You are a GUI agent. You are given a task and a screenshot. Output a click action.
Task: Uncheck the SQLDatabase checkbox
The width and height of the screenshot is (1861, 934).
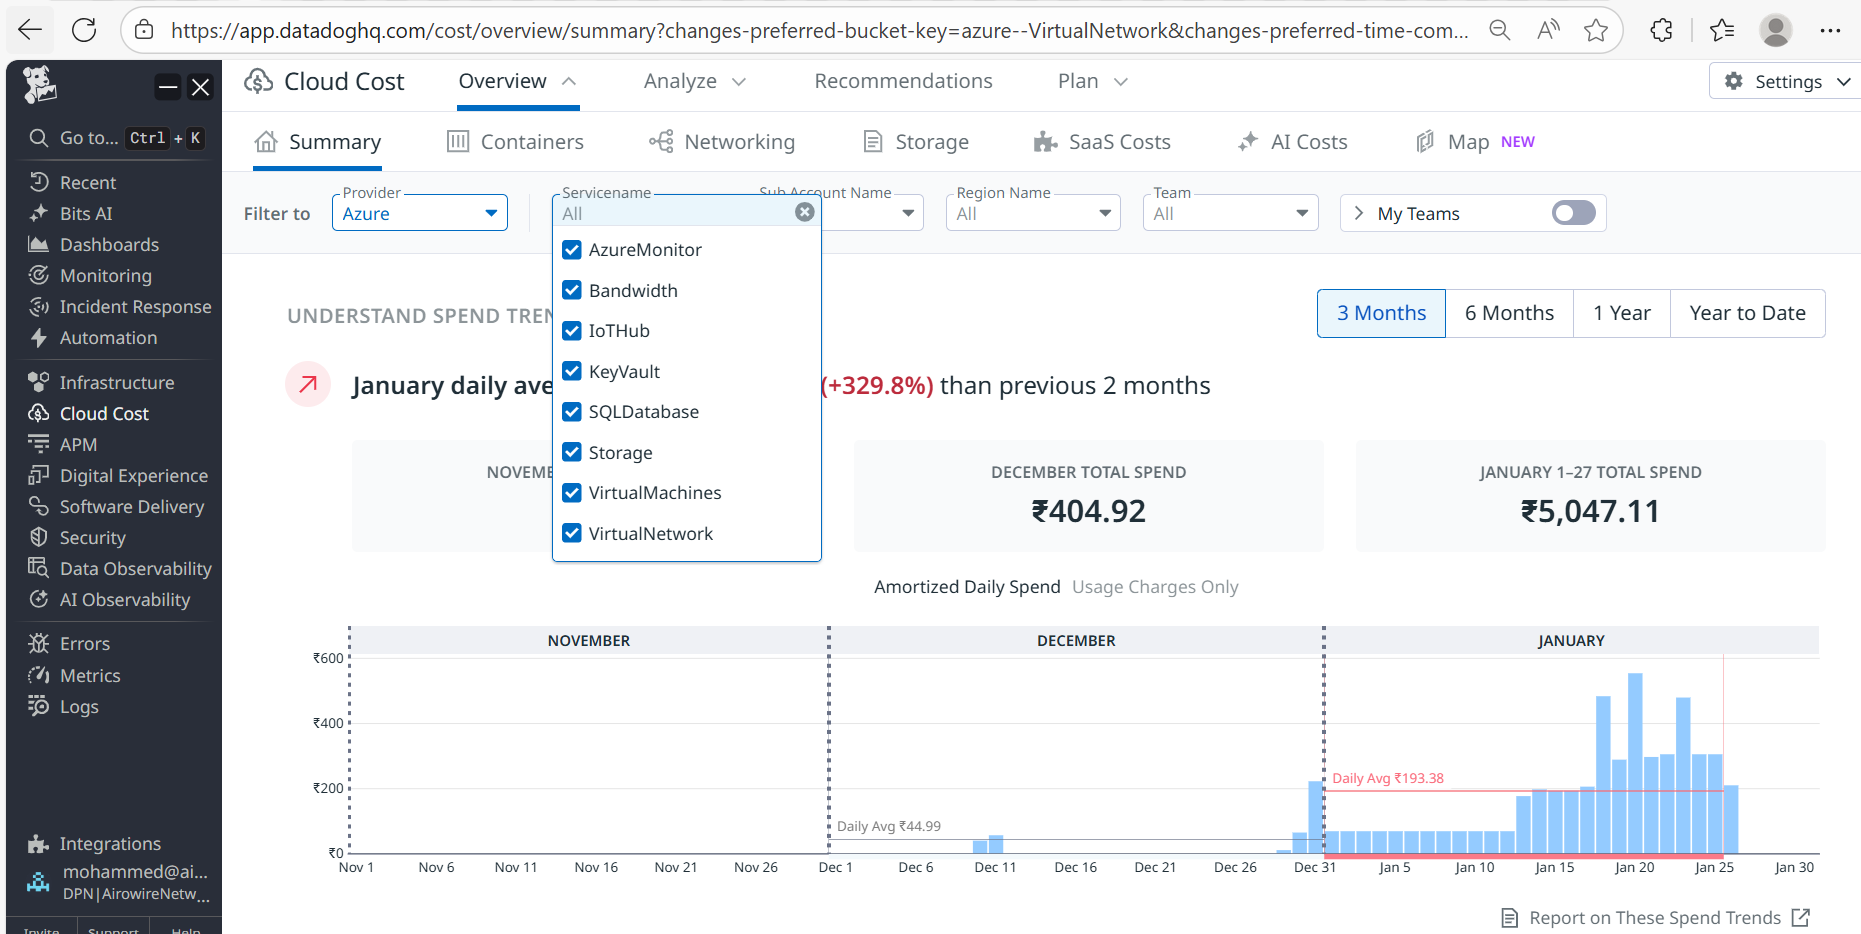[x=572, y=412]
